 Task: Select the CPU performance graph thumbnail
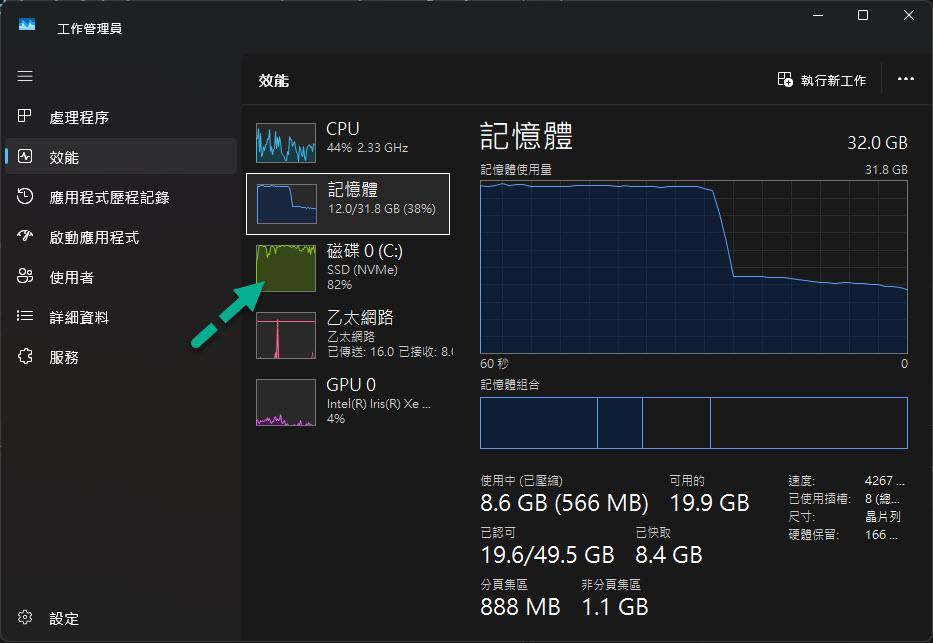click(x=286, y=143)
